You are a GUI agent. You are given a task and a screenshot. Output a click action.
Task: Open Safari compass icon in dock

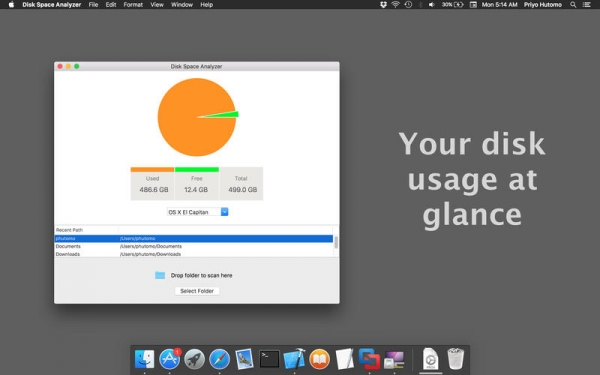pyautogui.click(x=219, y=359)
